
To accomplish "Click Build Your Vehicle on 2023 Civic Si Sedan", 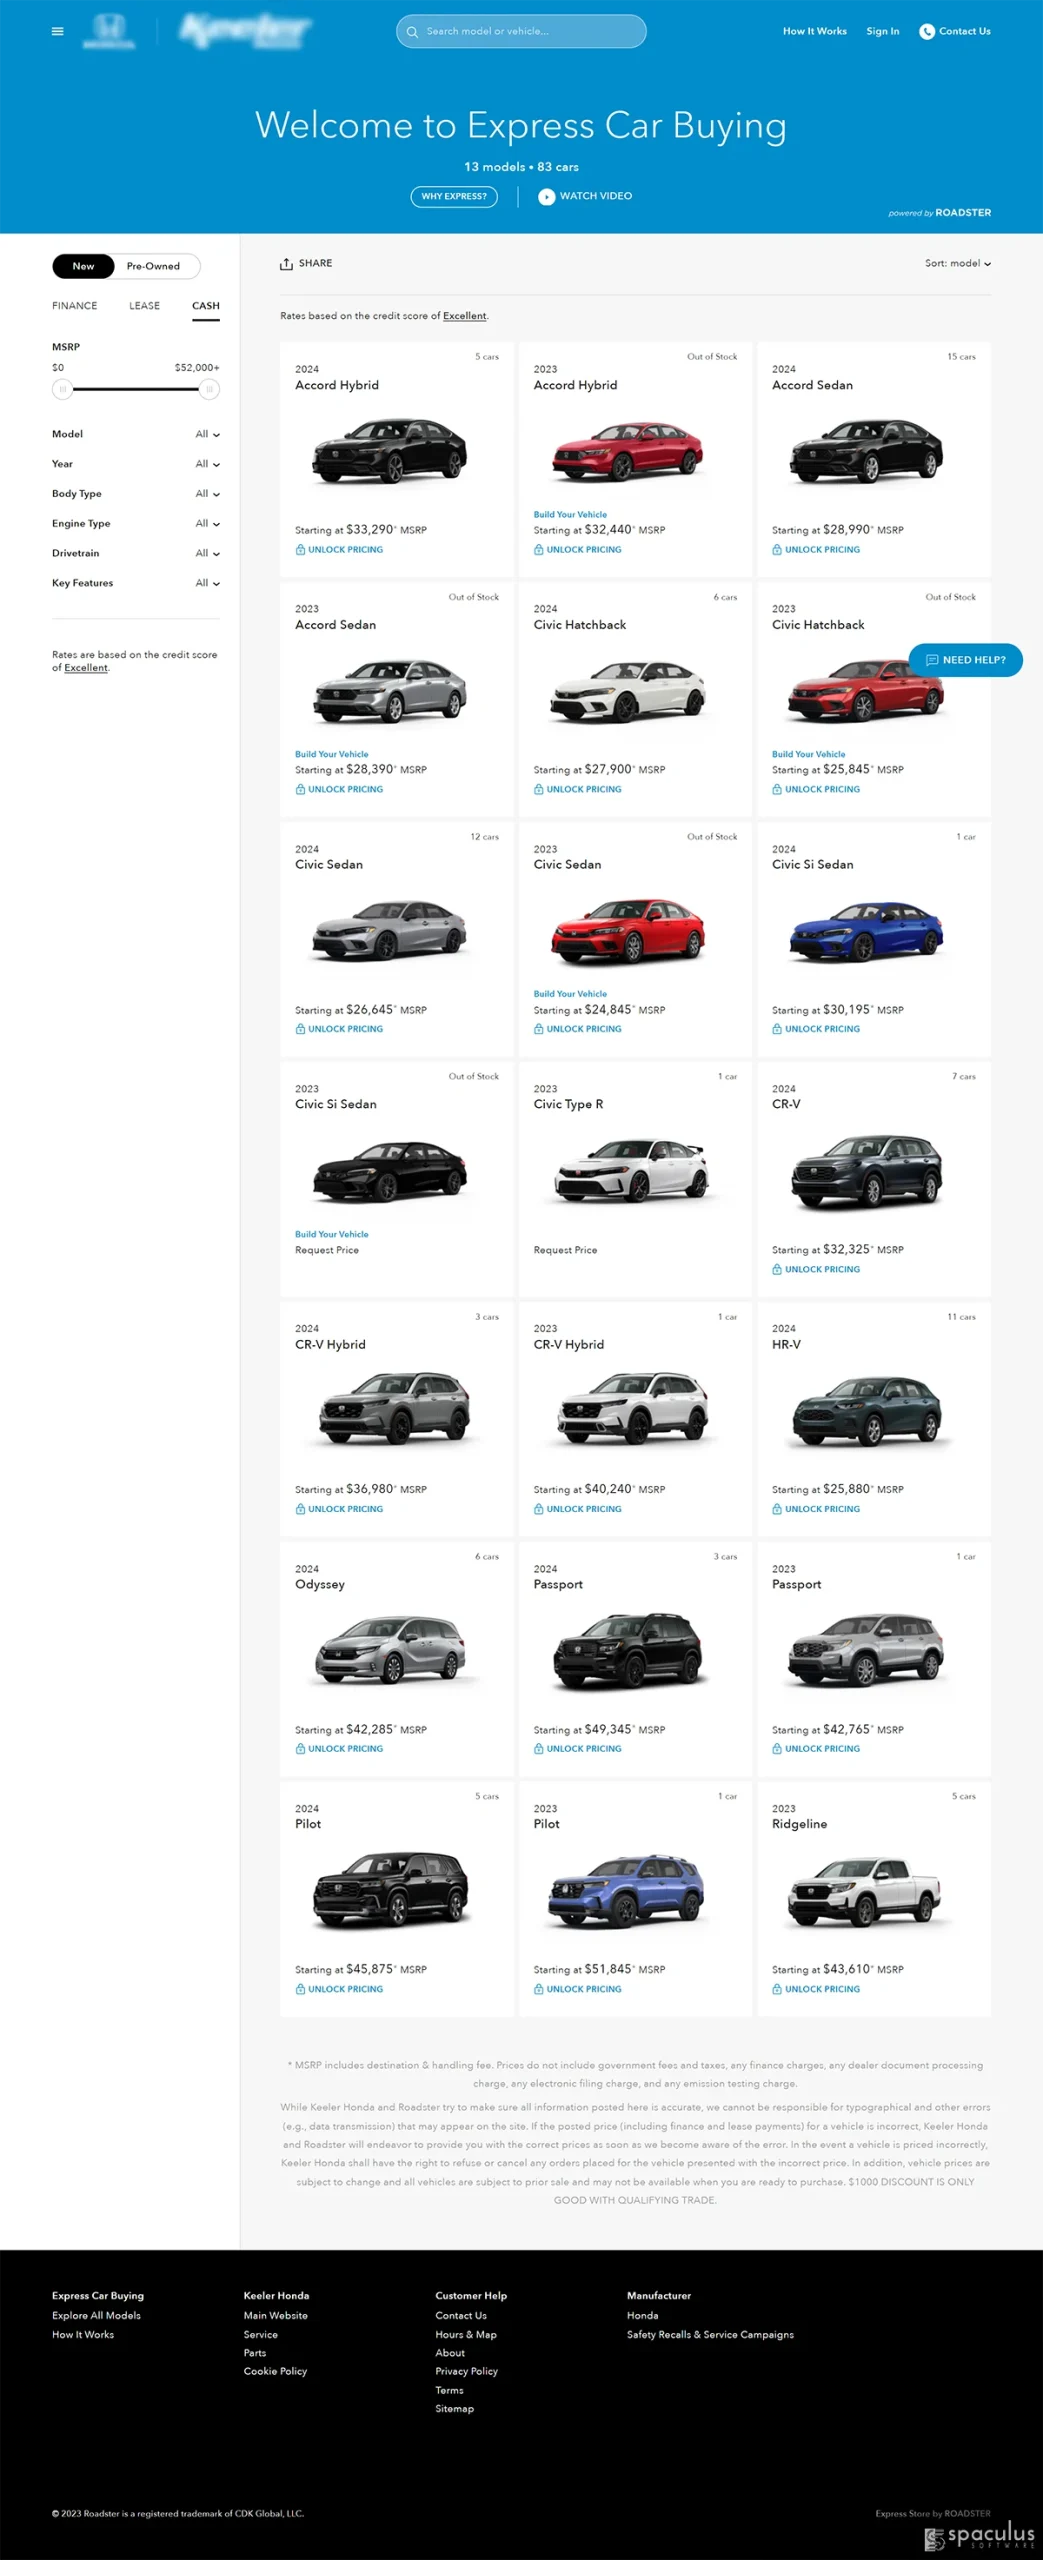I will click(331, 1235).
